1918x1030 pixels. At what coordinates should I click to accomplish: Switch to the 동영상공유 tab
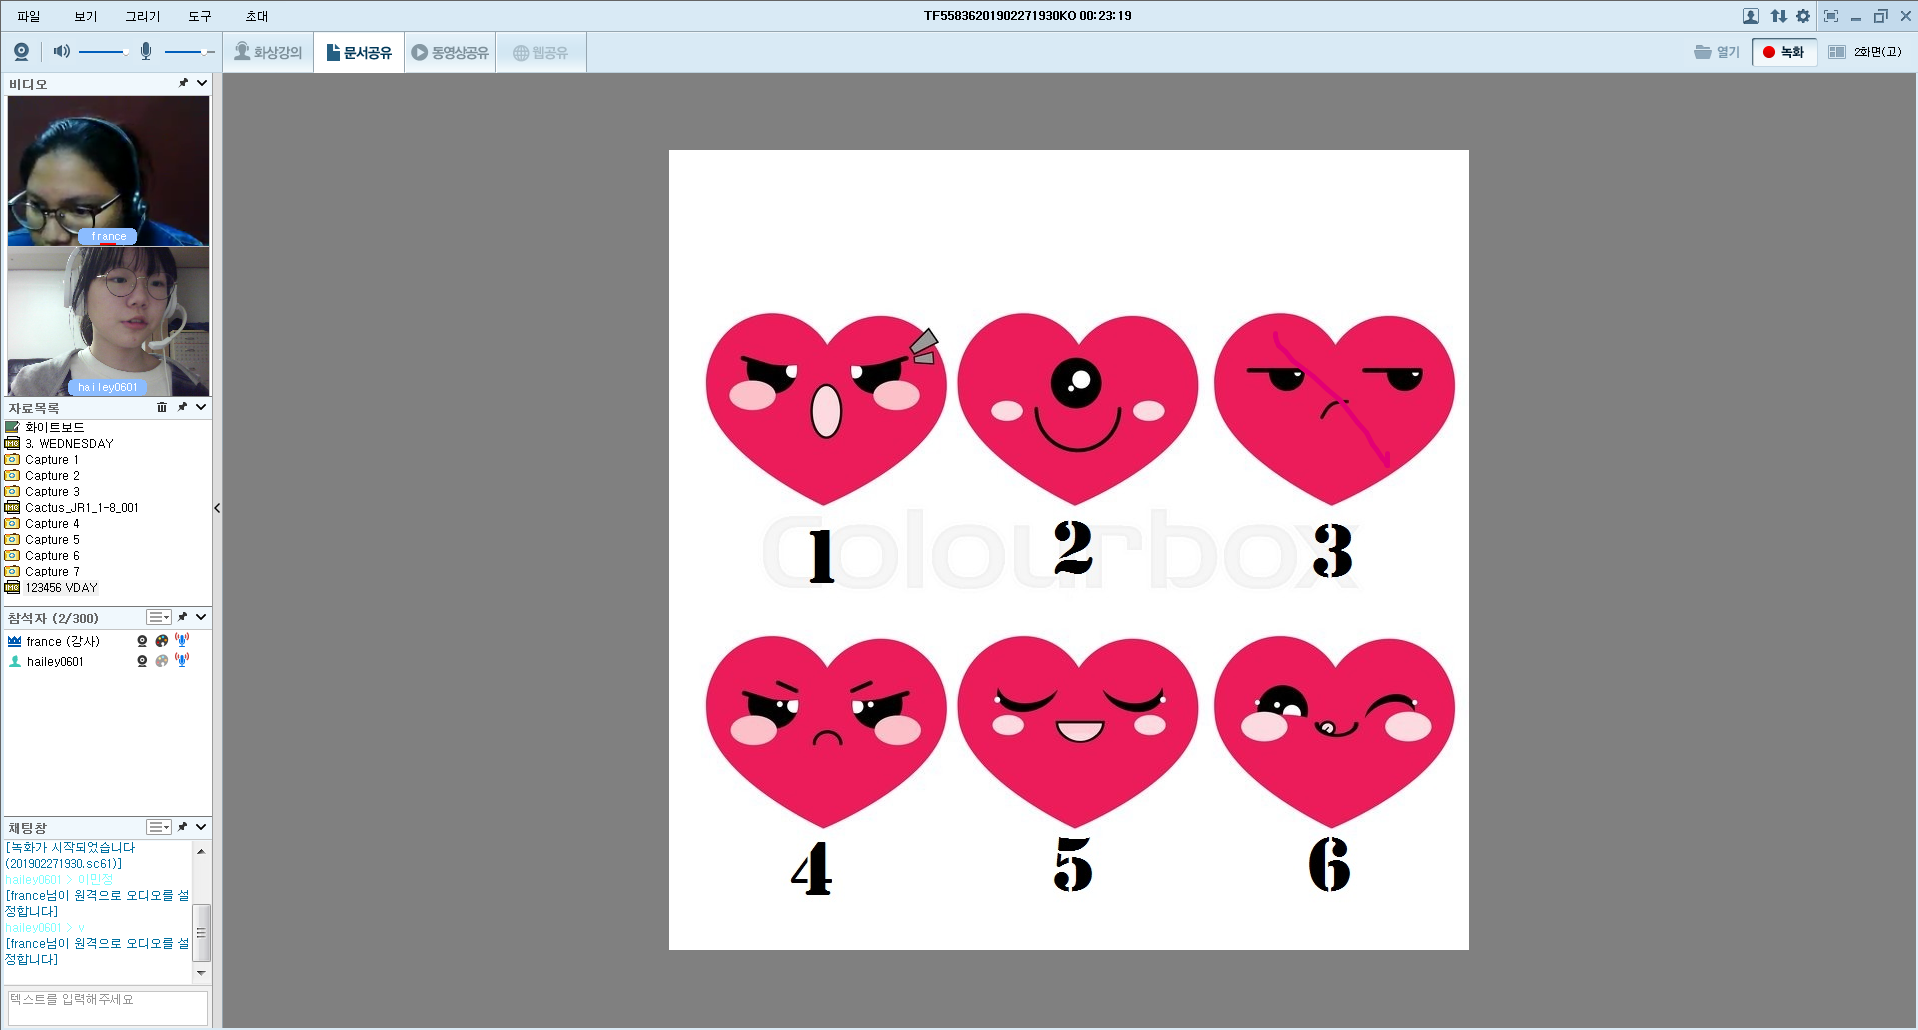[x=450, y=52]
